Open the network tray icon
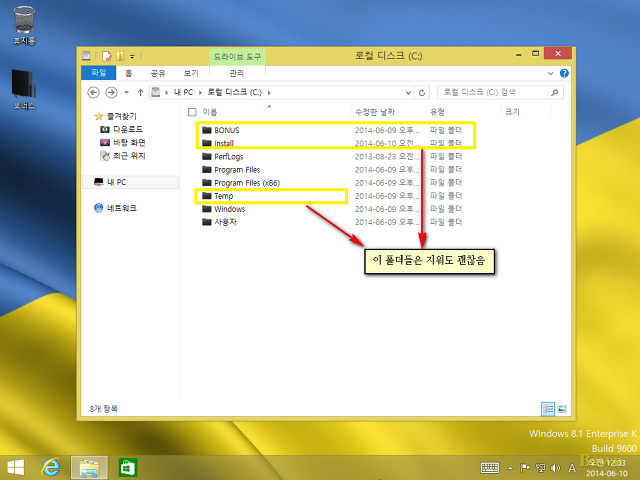Viewport: 640px width, 480px height. 540,468
